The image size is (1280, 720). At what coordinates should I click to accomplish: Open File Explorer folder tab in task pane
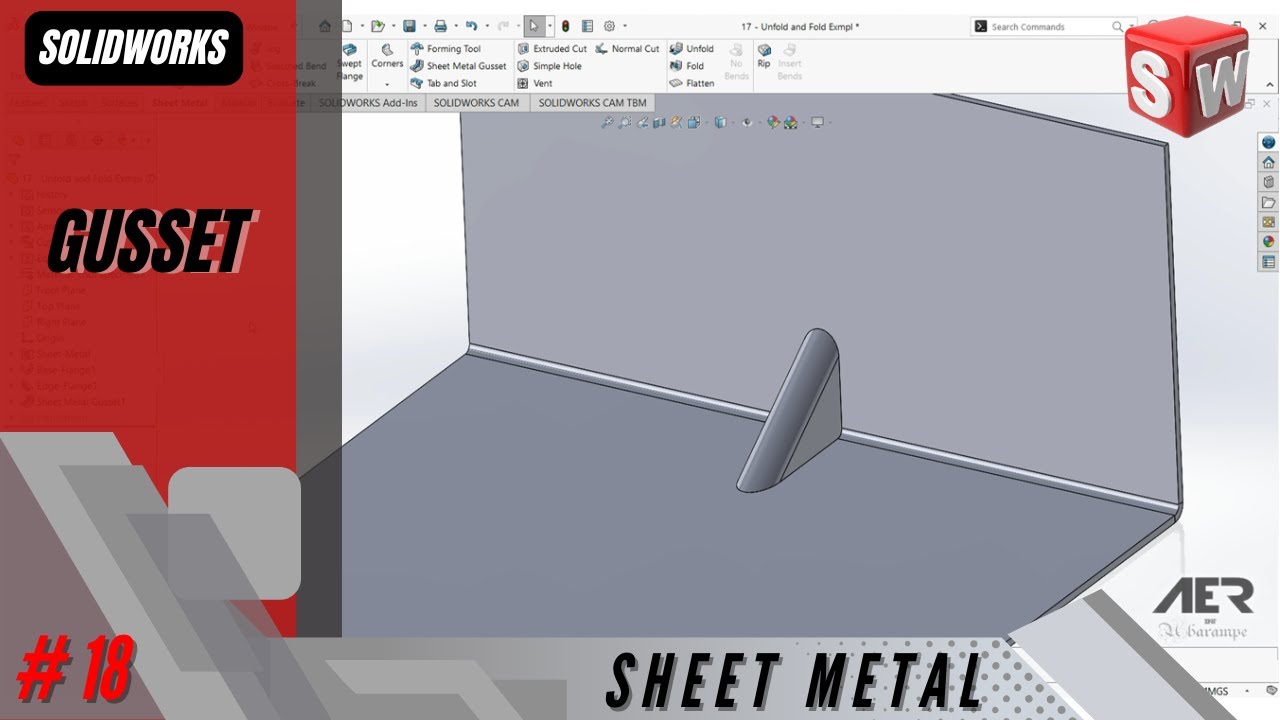click(1268, 202)
